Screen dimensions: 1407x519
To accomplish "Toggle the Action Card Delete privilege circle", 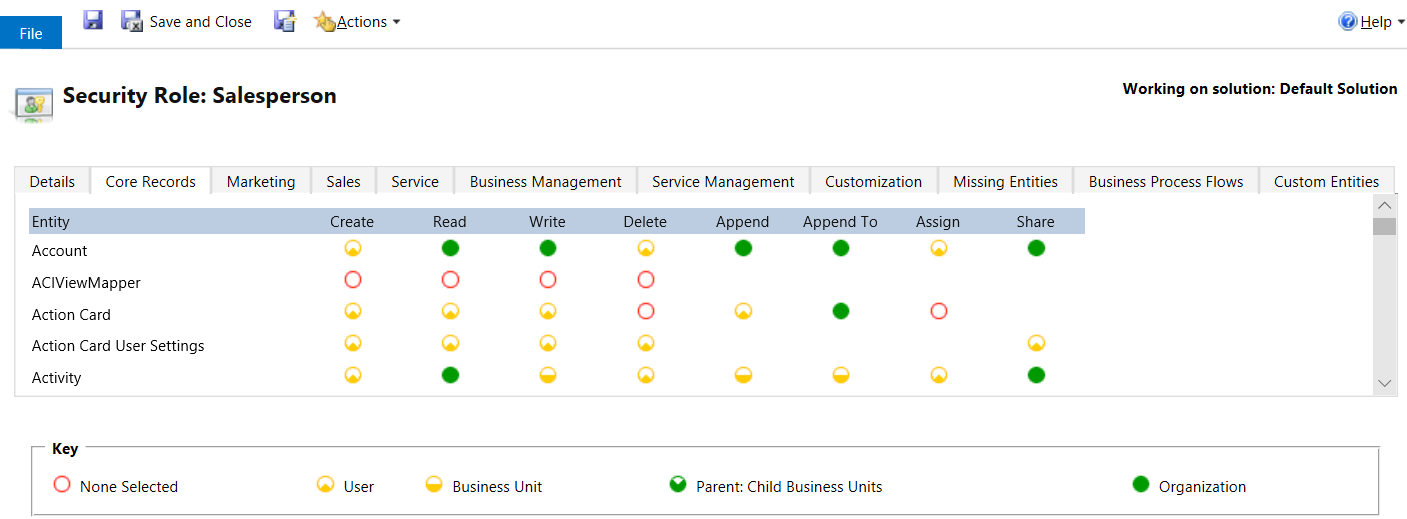I will pyautogui.click(x=645, y=311).
